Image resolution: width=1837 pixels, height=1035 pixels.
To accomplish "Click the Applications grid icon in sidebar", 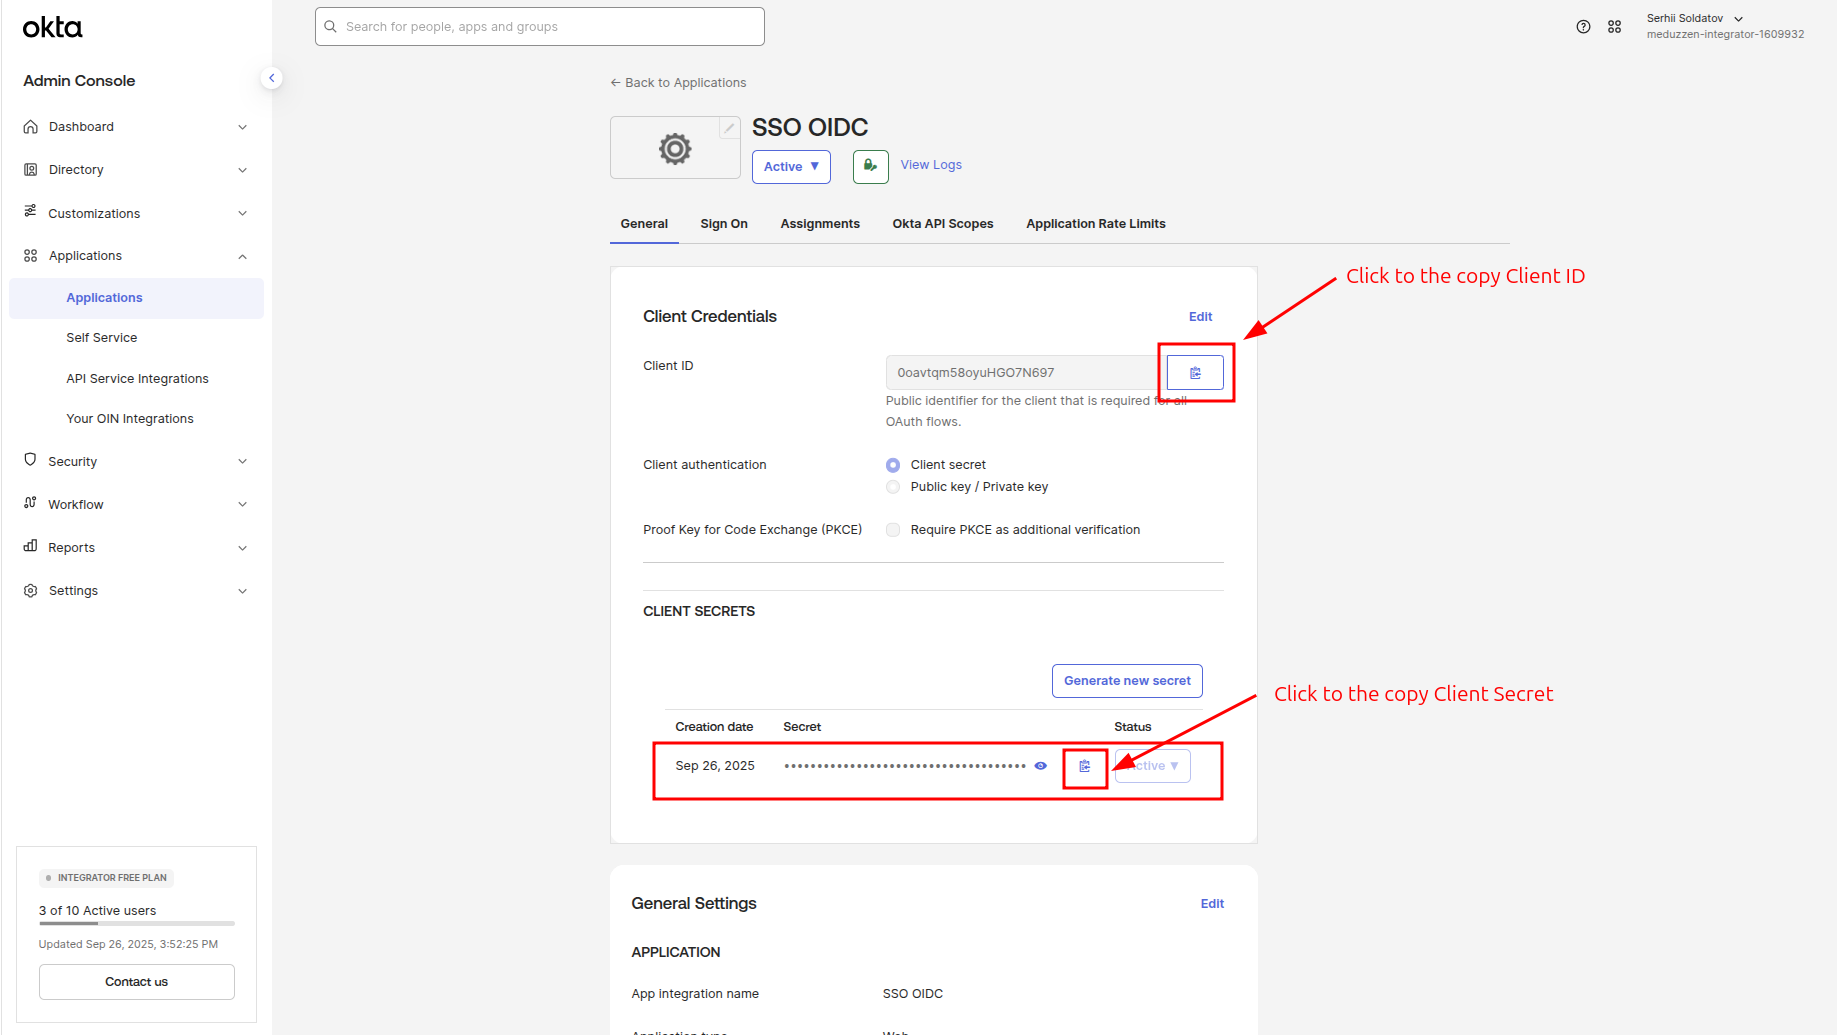I will click(31, 256).
